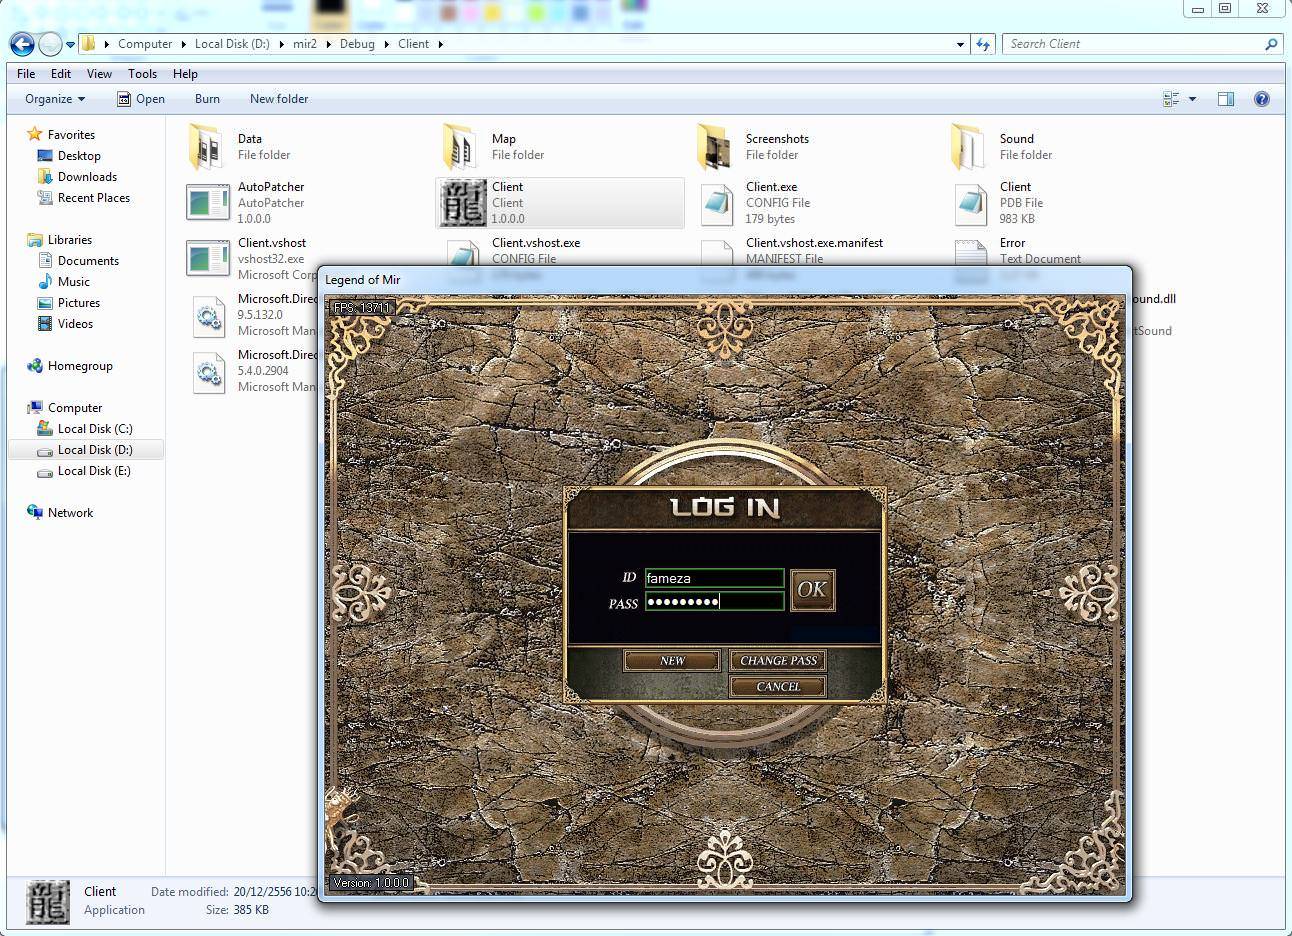Select Local Disk (D:) in the sidebar
The image size is (1292, 936).
point(95,450)
